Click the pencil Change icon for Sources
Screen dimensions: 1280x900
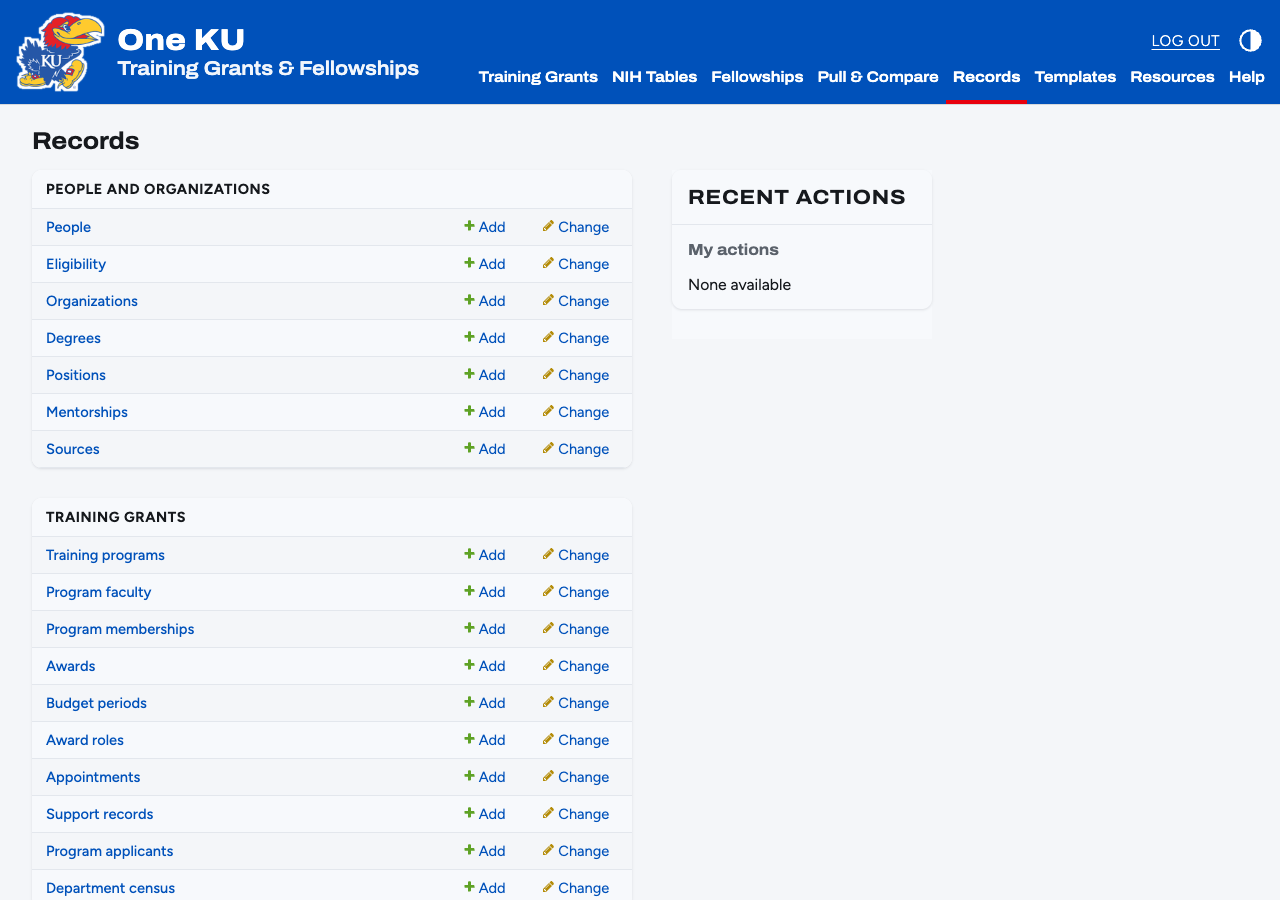pyautogui.click(x=548, y=448)
